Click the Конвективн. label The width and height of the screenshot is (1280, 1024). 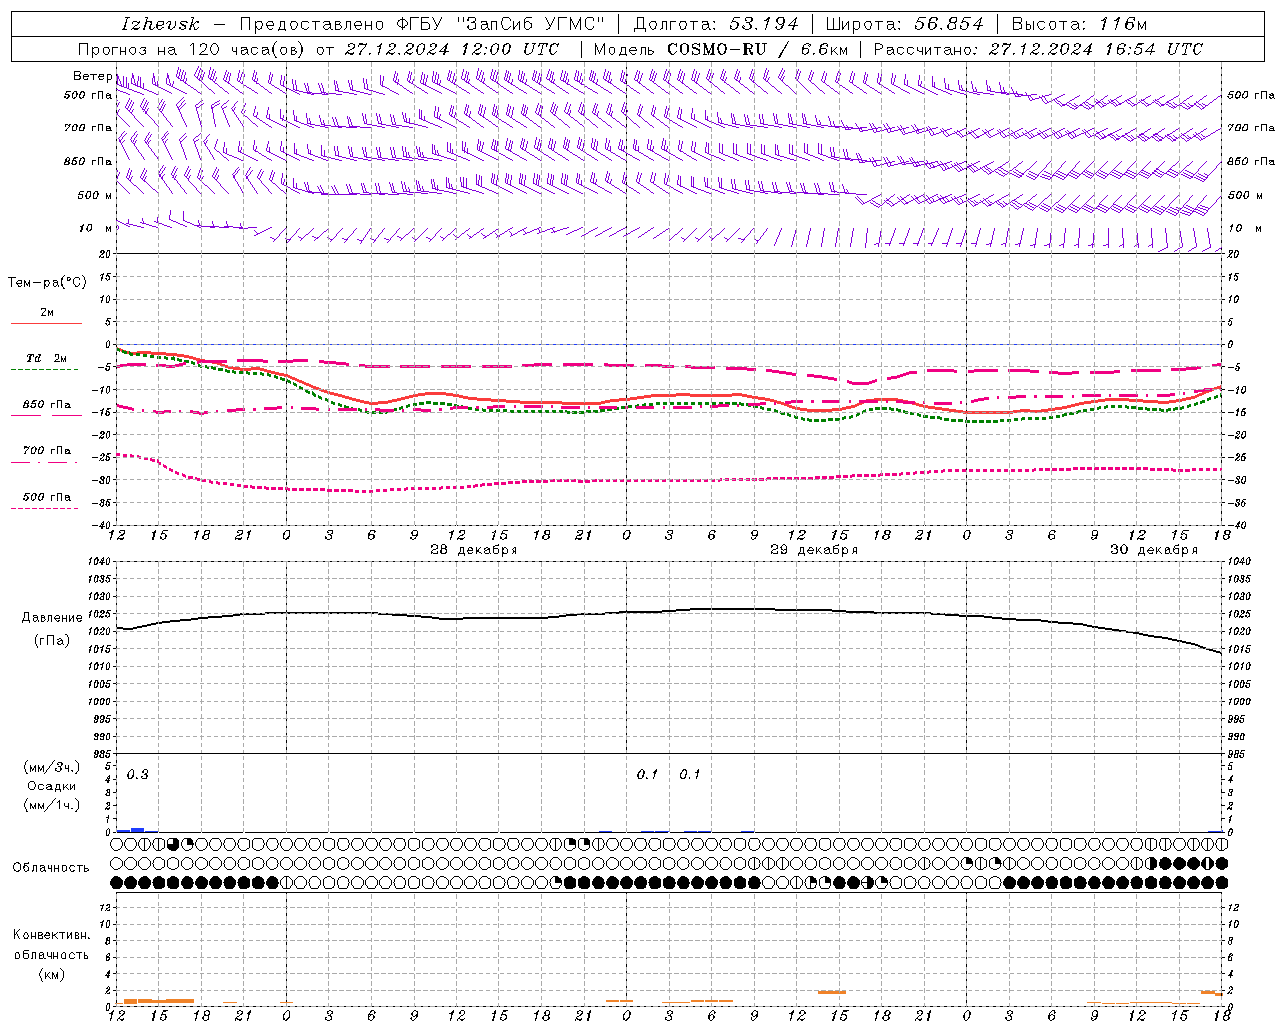pos(52,935)
